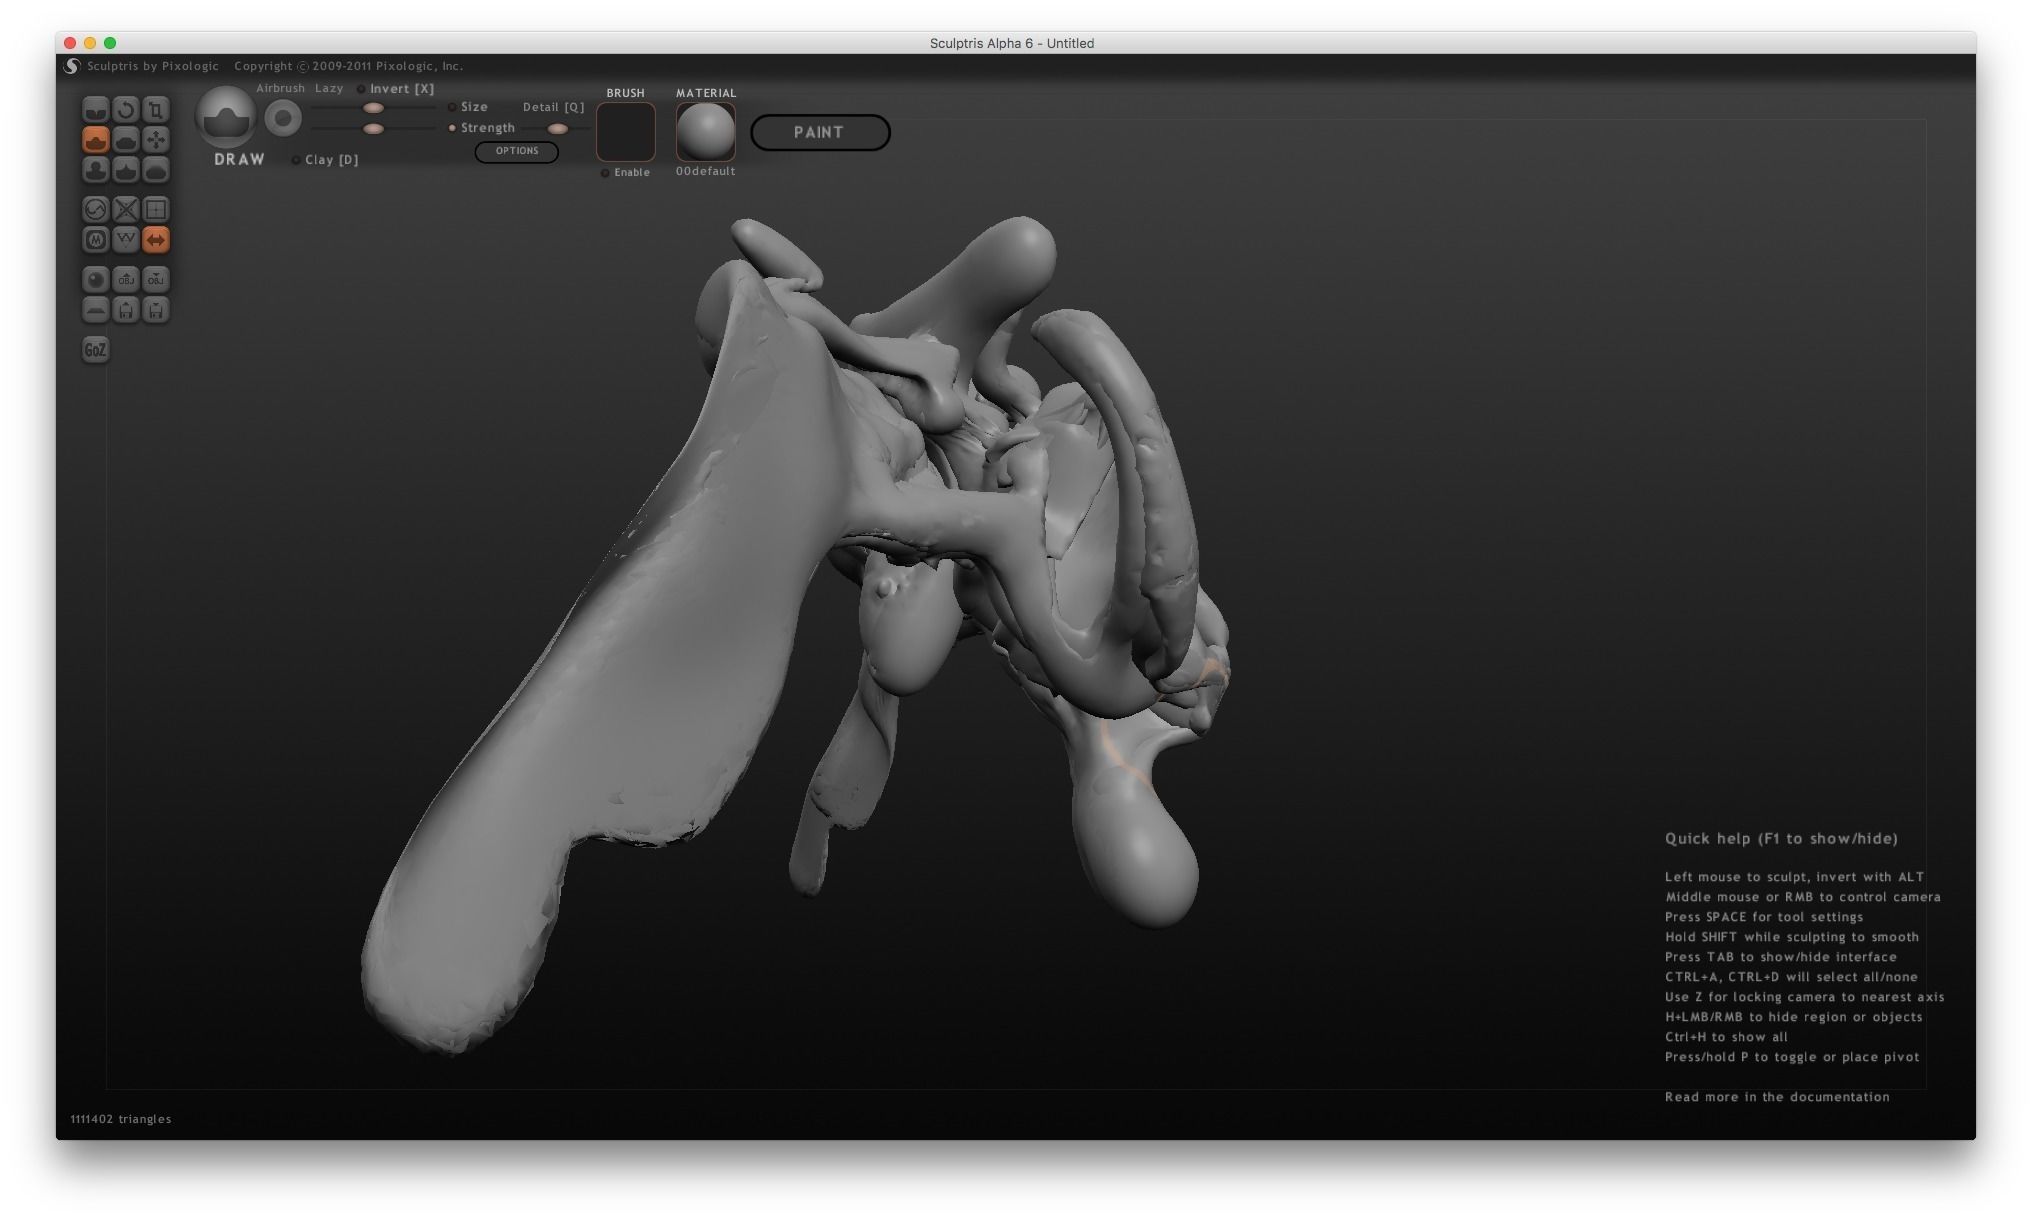Select the Flatten tool
2032x1220 pixels.
125,139
